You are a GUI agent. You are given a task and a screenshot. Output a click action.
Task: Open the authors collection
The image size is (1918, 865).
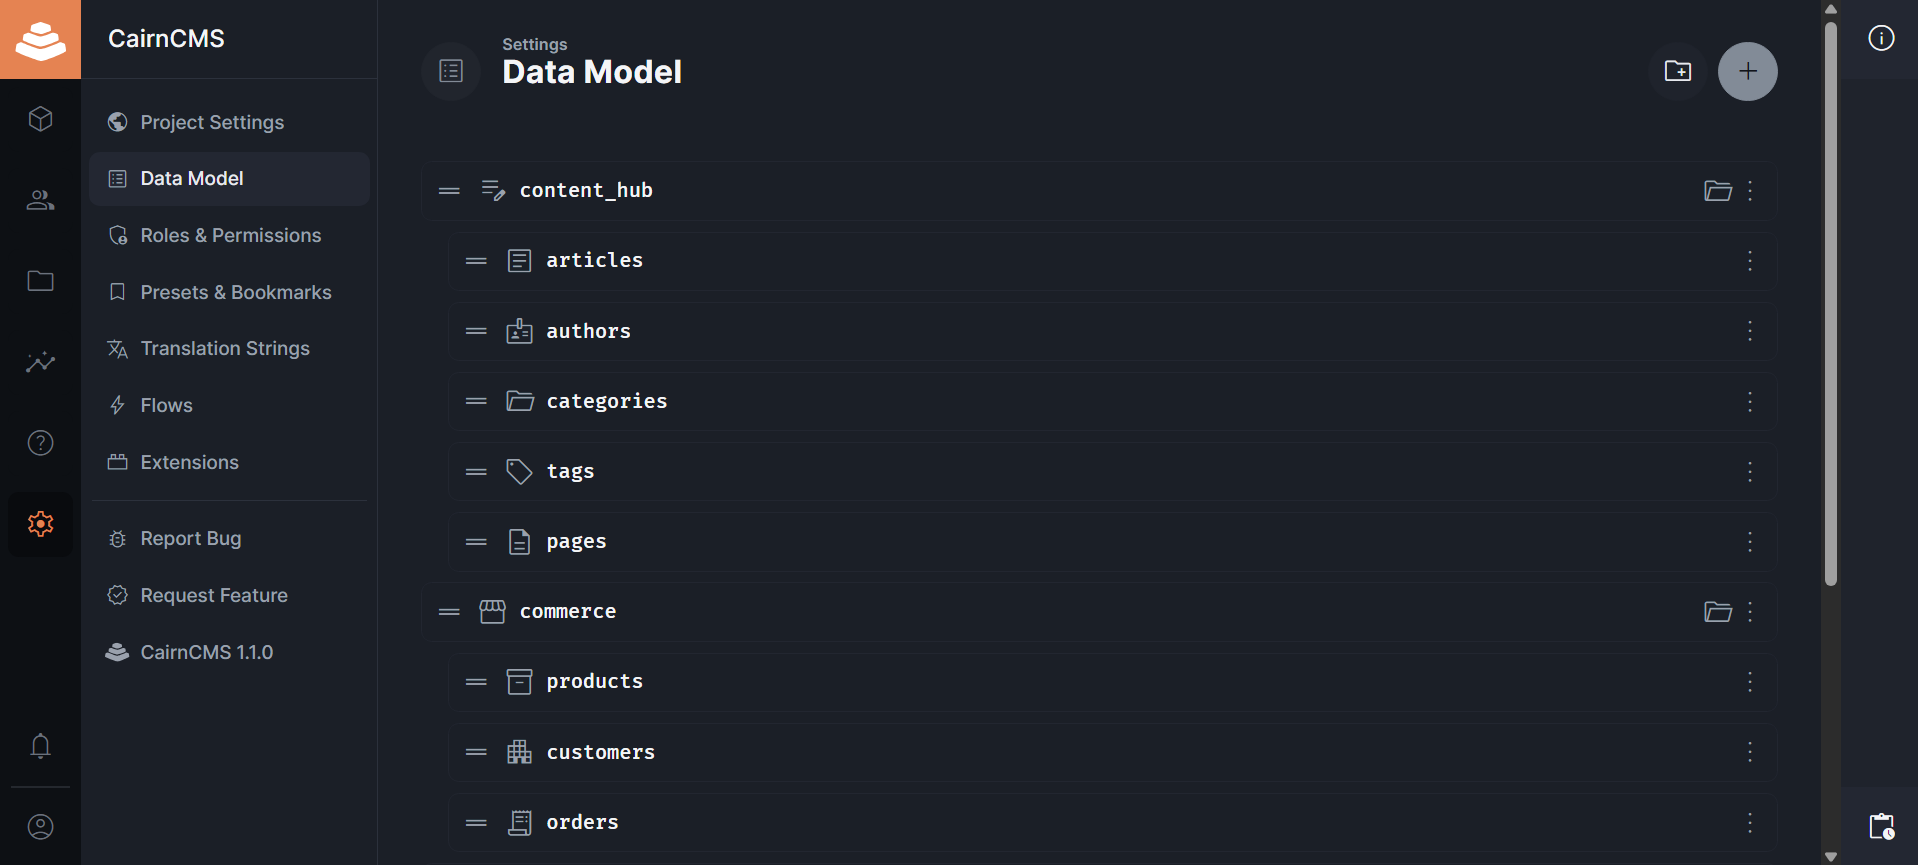[1112, 331]
